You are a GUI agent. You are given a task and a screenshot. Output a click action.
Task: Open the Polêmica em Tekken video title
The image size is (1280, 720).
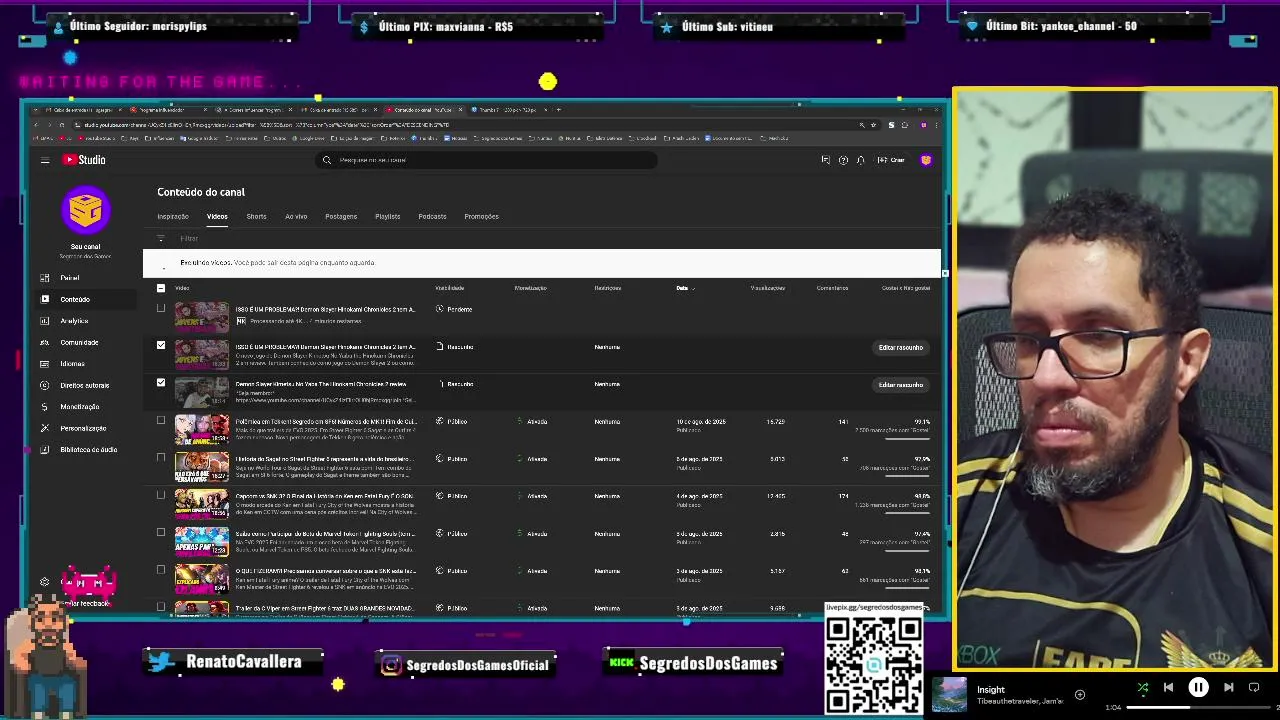[x=326, y=421]
